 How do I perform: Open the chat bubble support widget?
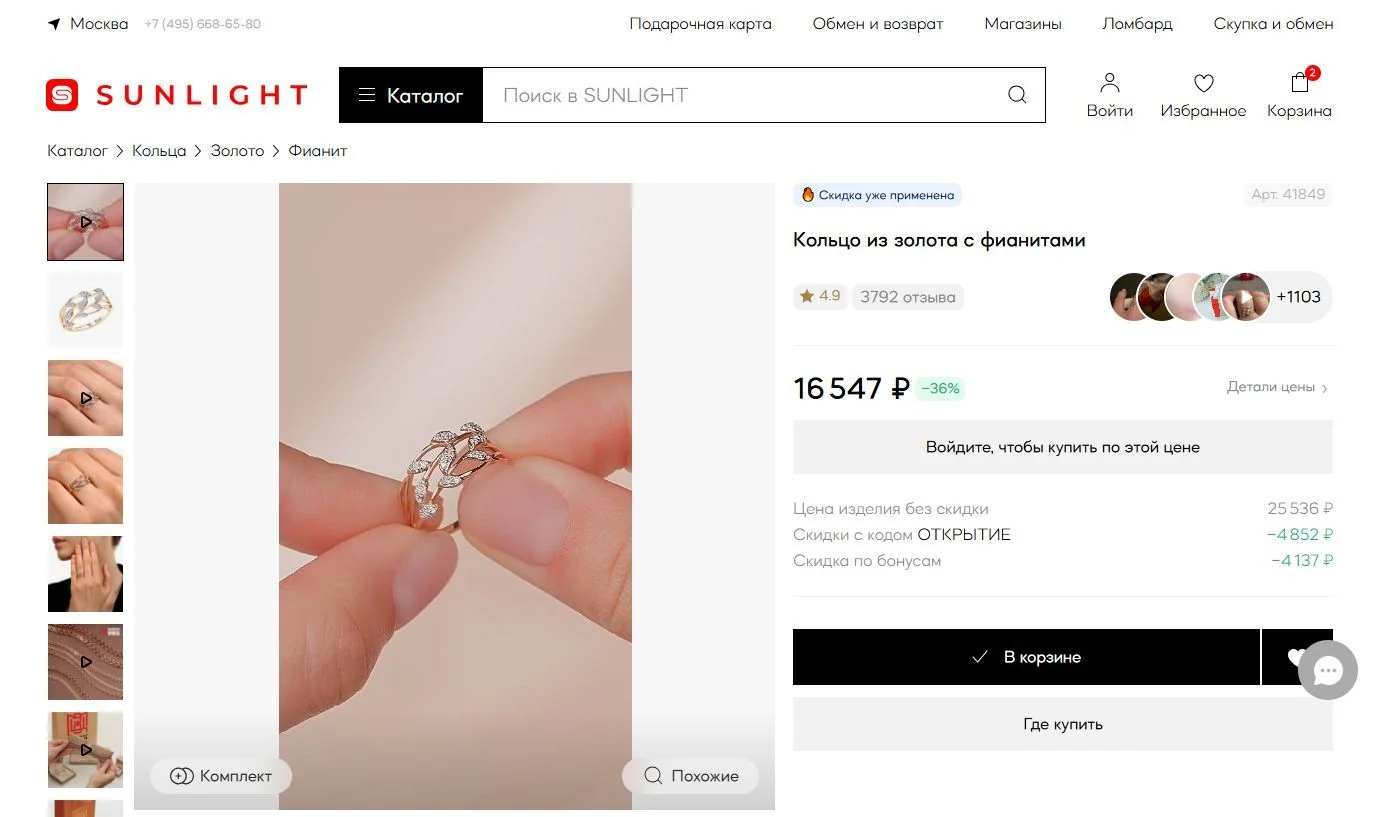pyautogui.click(x=1328, y=670)
